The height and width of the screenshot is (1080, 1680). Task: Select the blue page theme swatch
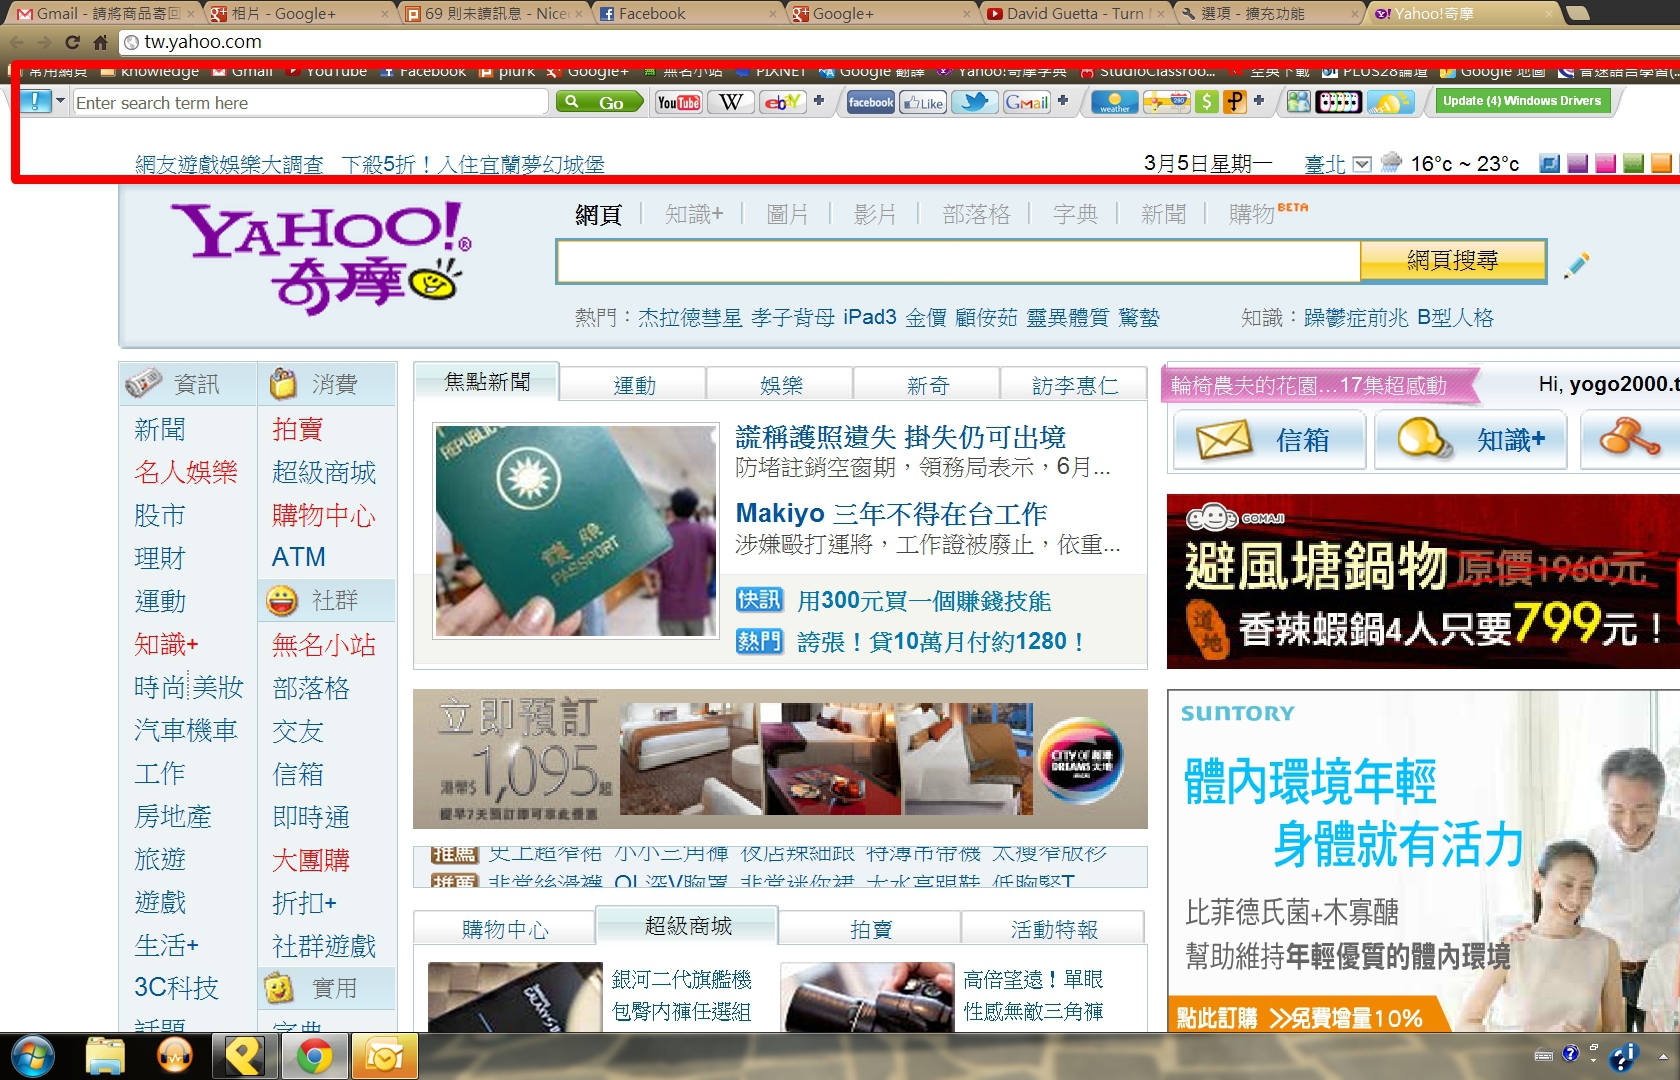pyautogui.click(x=1549, y=163)
